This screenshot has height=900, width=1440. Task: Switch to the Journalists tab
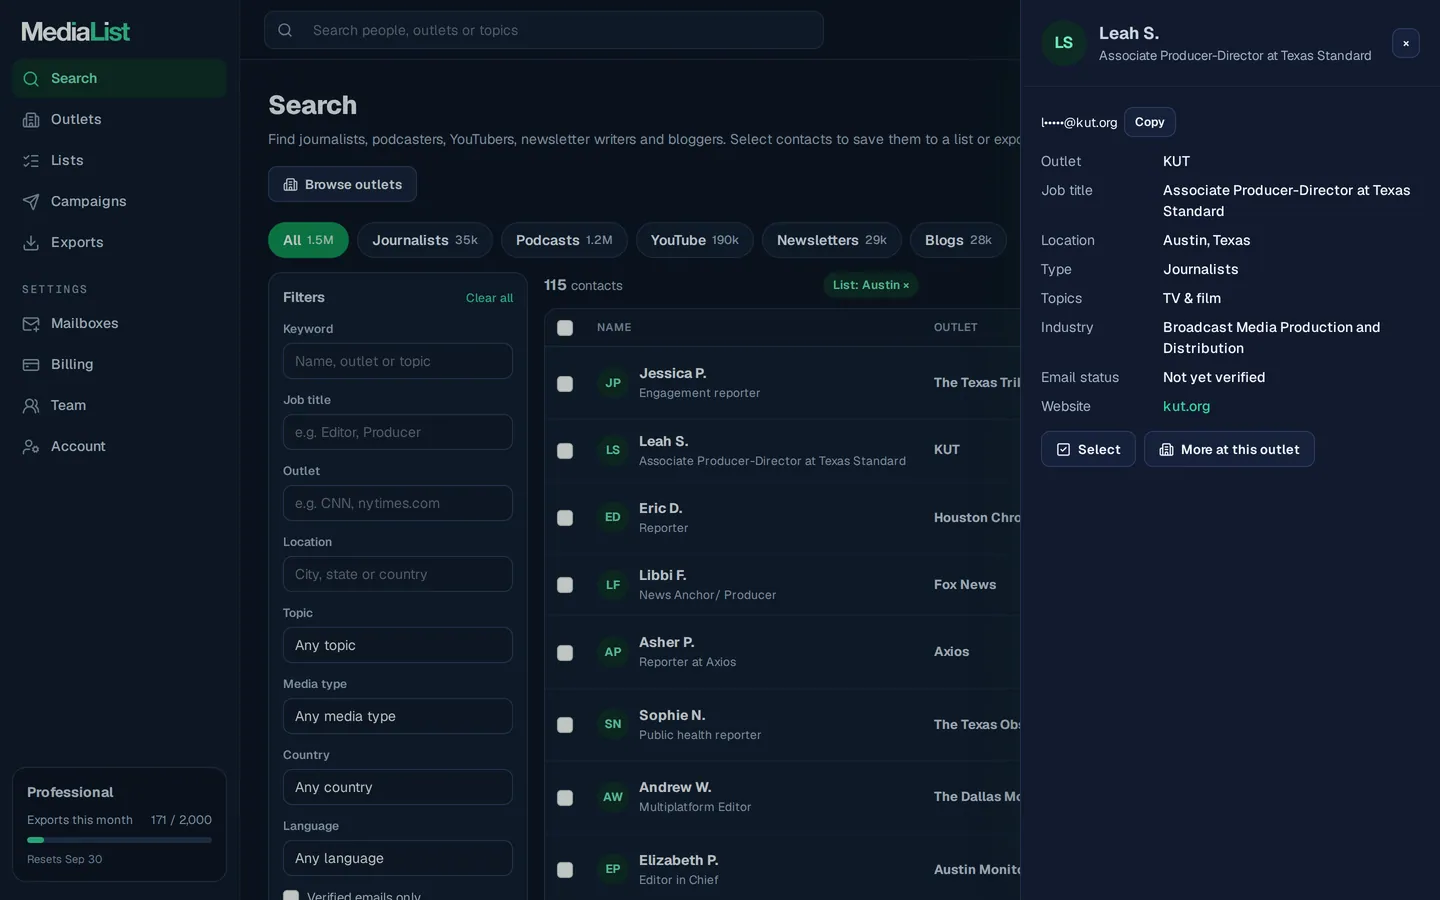(x=425, y=240)
